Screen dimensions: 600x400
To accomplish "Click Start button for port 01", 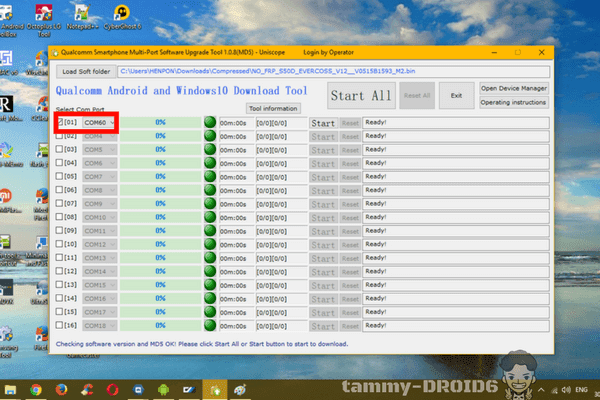I will (323, 123).
